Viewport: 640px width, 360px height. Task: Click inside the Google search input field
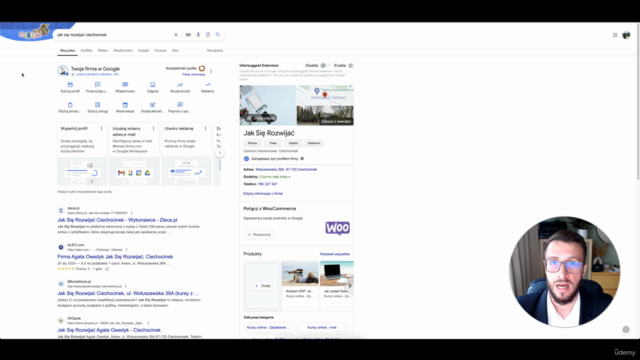click(114, 35)
